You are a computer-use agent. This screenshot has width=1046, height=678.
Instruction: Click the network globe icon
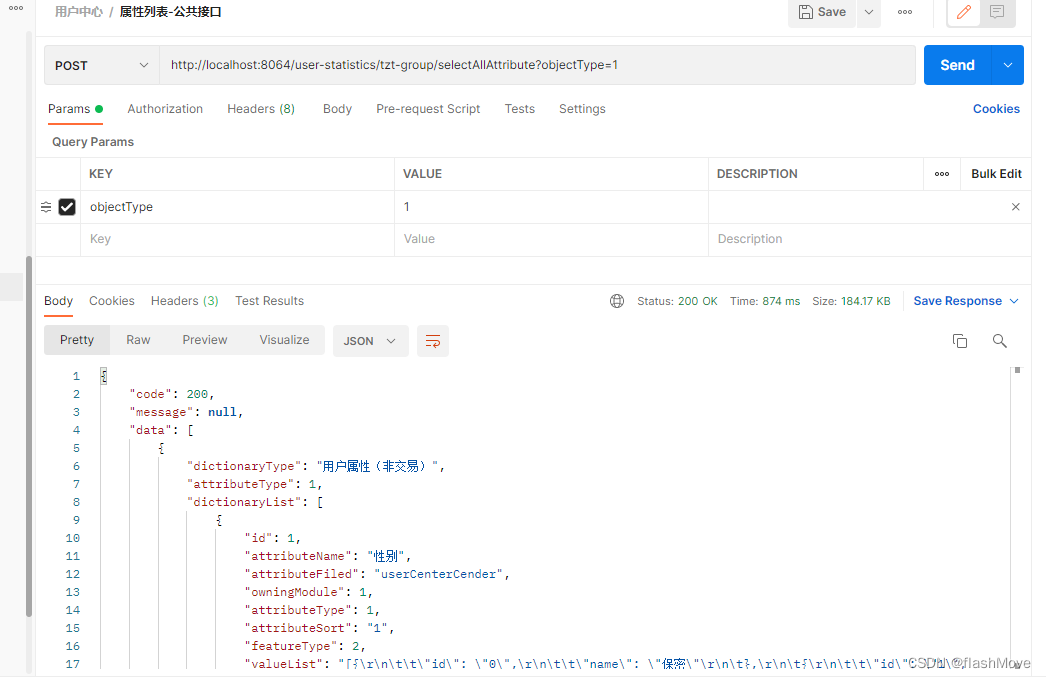click(x=616, y=302)
